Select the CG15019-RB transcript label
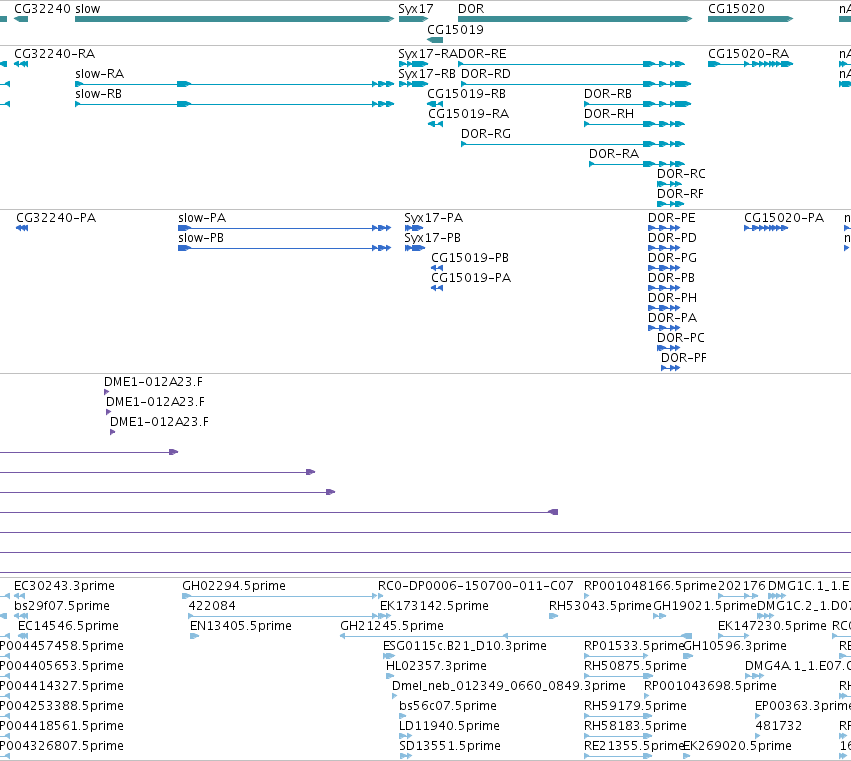Image resolution: width=851 pixels, height=761 pixels. click(466, 94)
